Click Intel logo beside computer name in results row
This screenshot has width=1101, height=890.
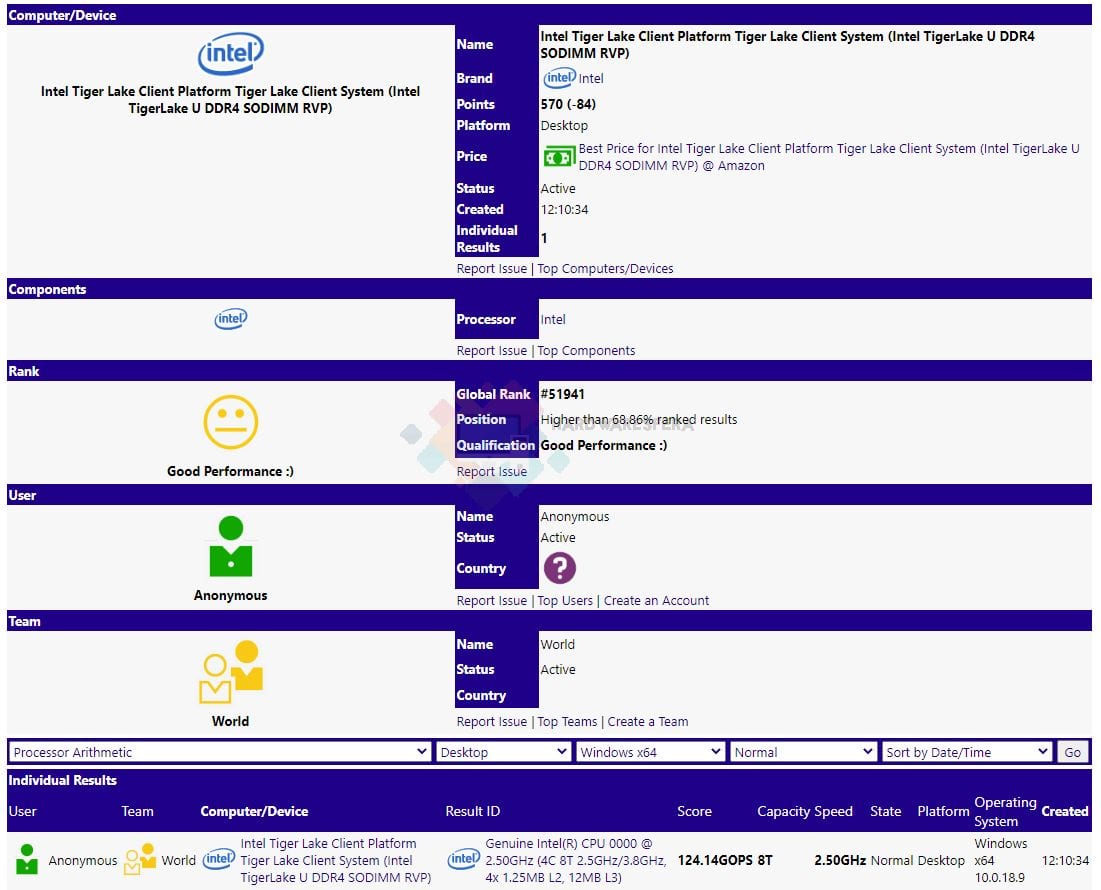click(x=218, y=859)
